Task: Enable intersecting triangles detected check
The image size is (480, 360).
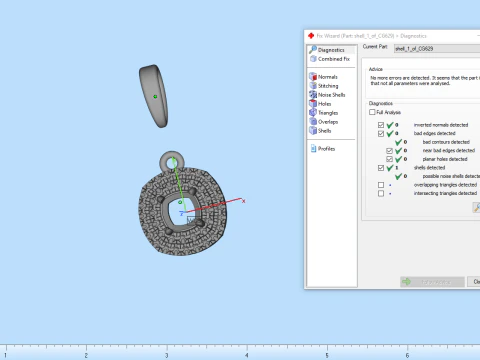Action: click(x=381, y=194)
